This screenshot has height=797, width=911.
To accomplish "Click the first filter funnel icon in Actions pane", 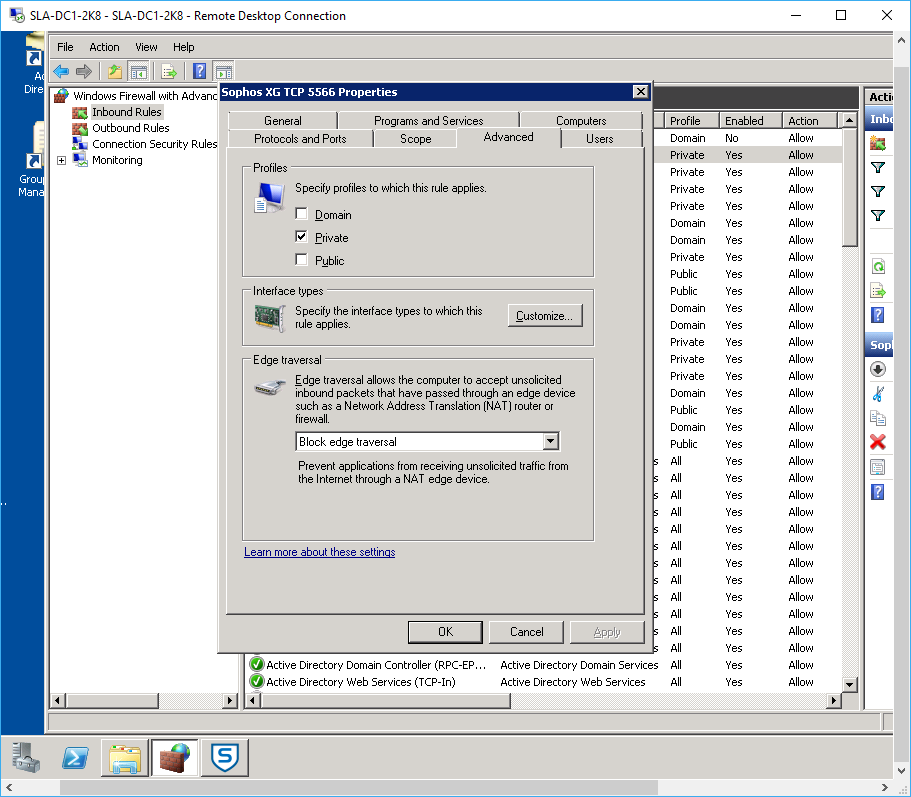I will pos(878,168).
